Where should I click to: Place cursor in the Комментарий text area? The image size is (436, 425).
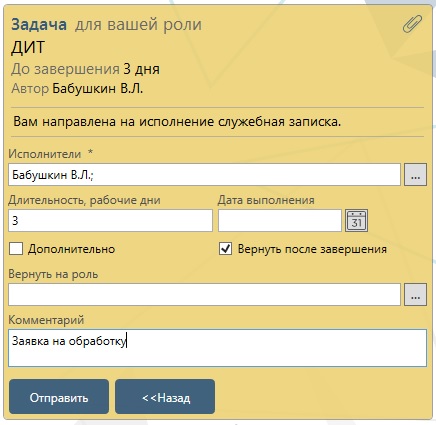(x=217, y=348)
